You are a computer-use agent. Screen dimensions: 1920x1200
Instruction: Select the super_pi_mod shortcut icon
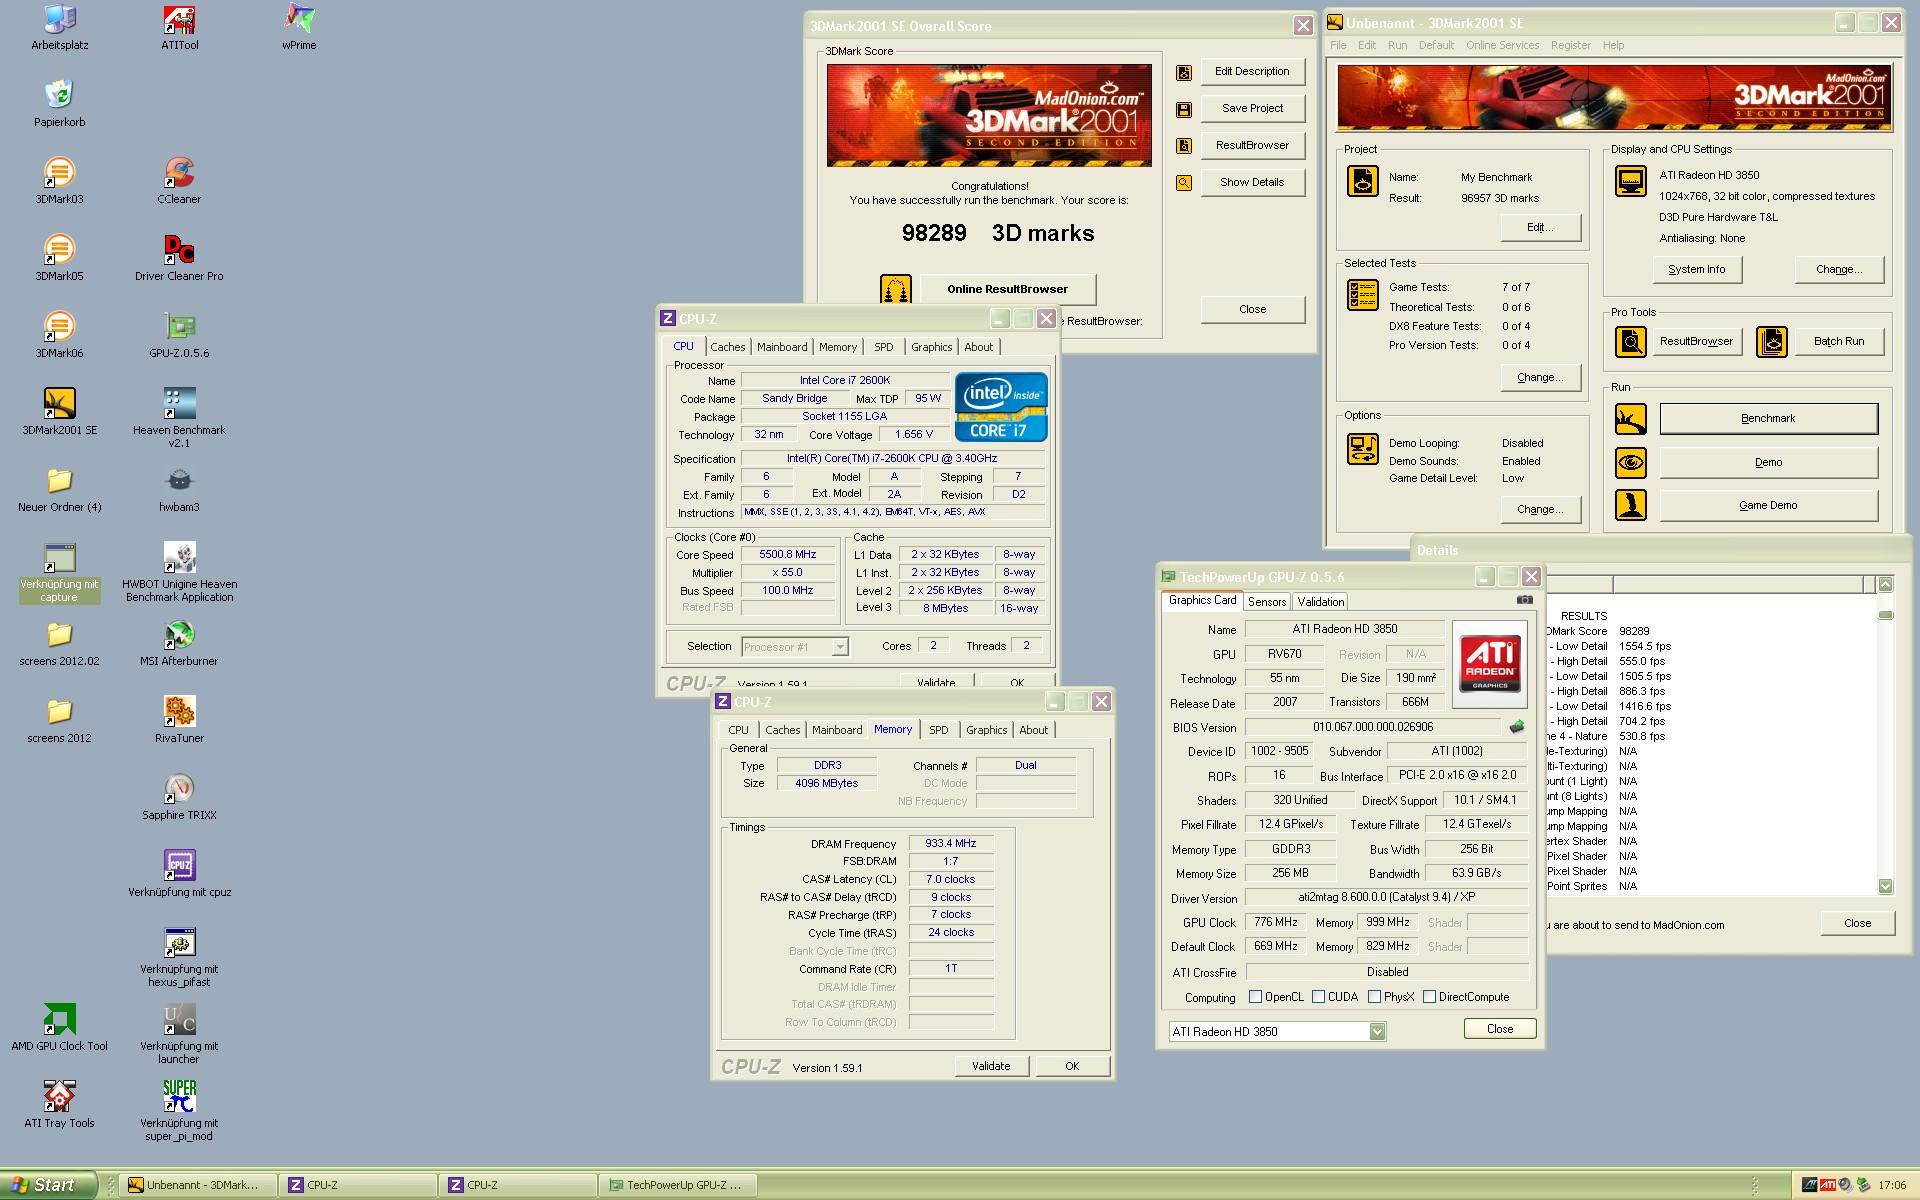coord(179,1110)
